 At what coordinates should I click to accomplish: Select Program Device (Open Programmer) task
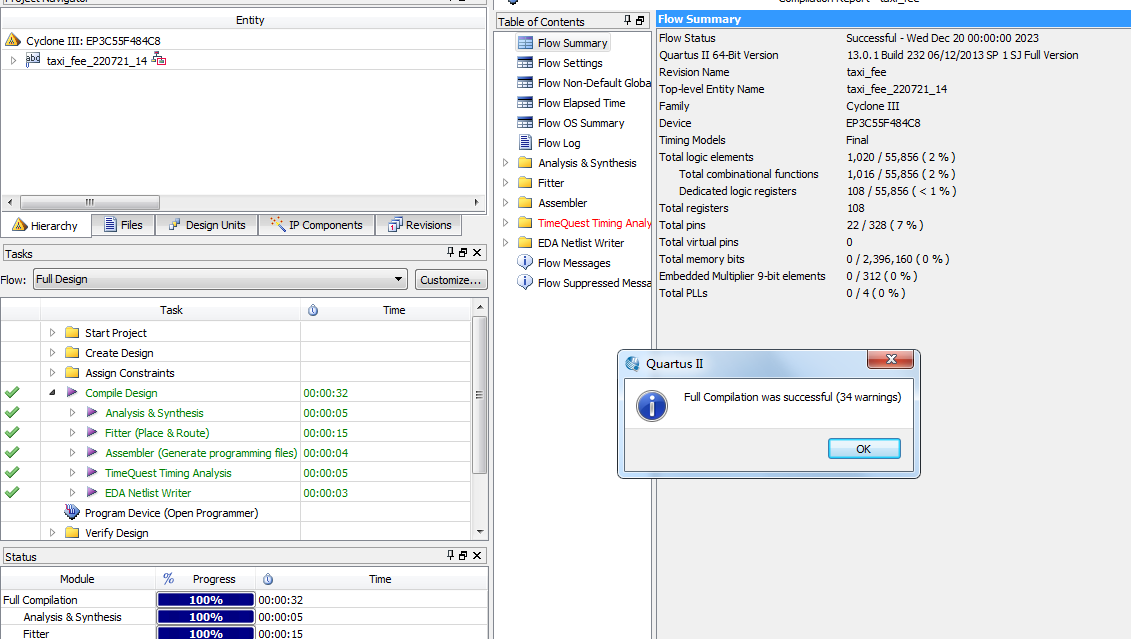(172, 513)
